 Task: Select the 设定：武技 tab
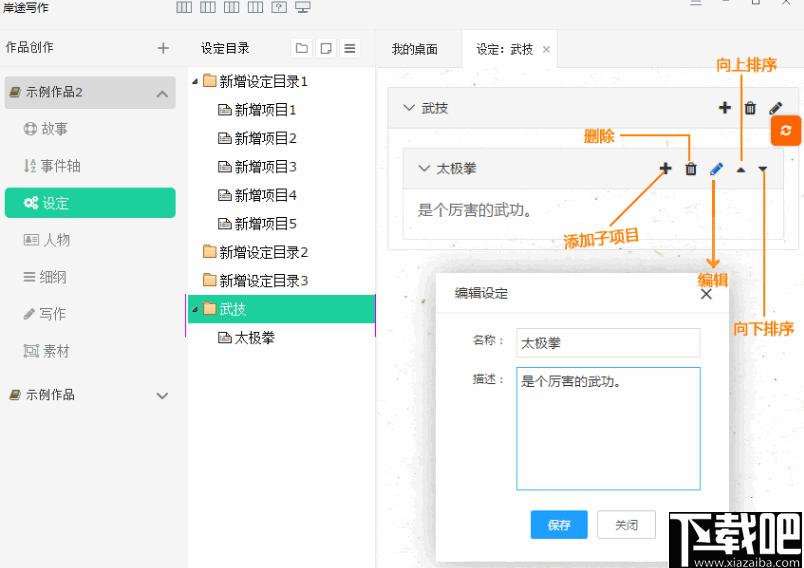505,49
